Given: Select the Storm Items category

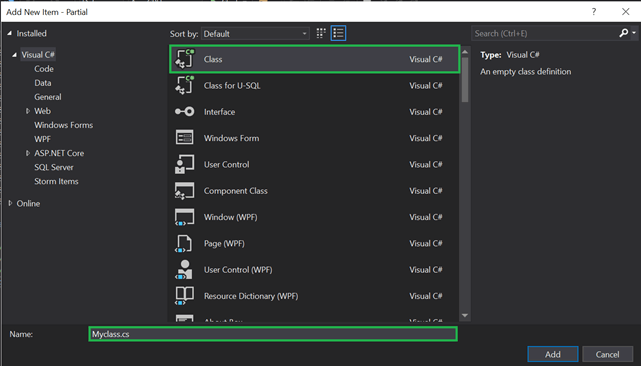Looking at the screenshot, I should 56,181.
